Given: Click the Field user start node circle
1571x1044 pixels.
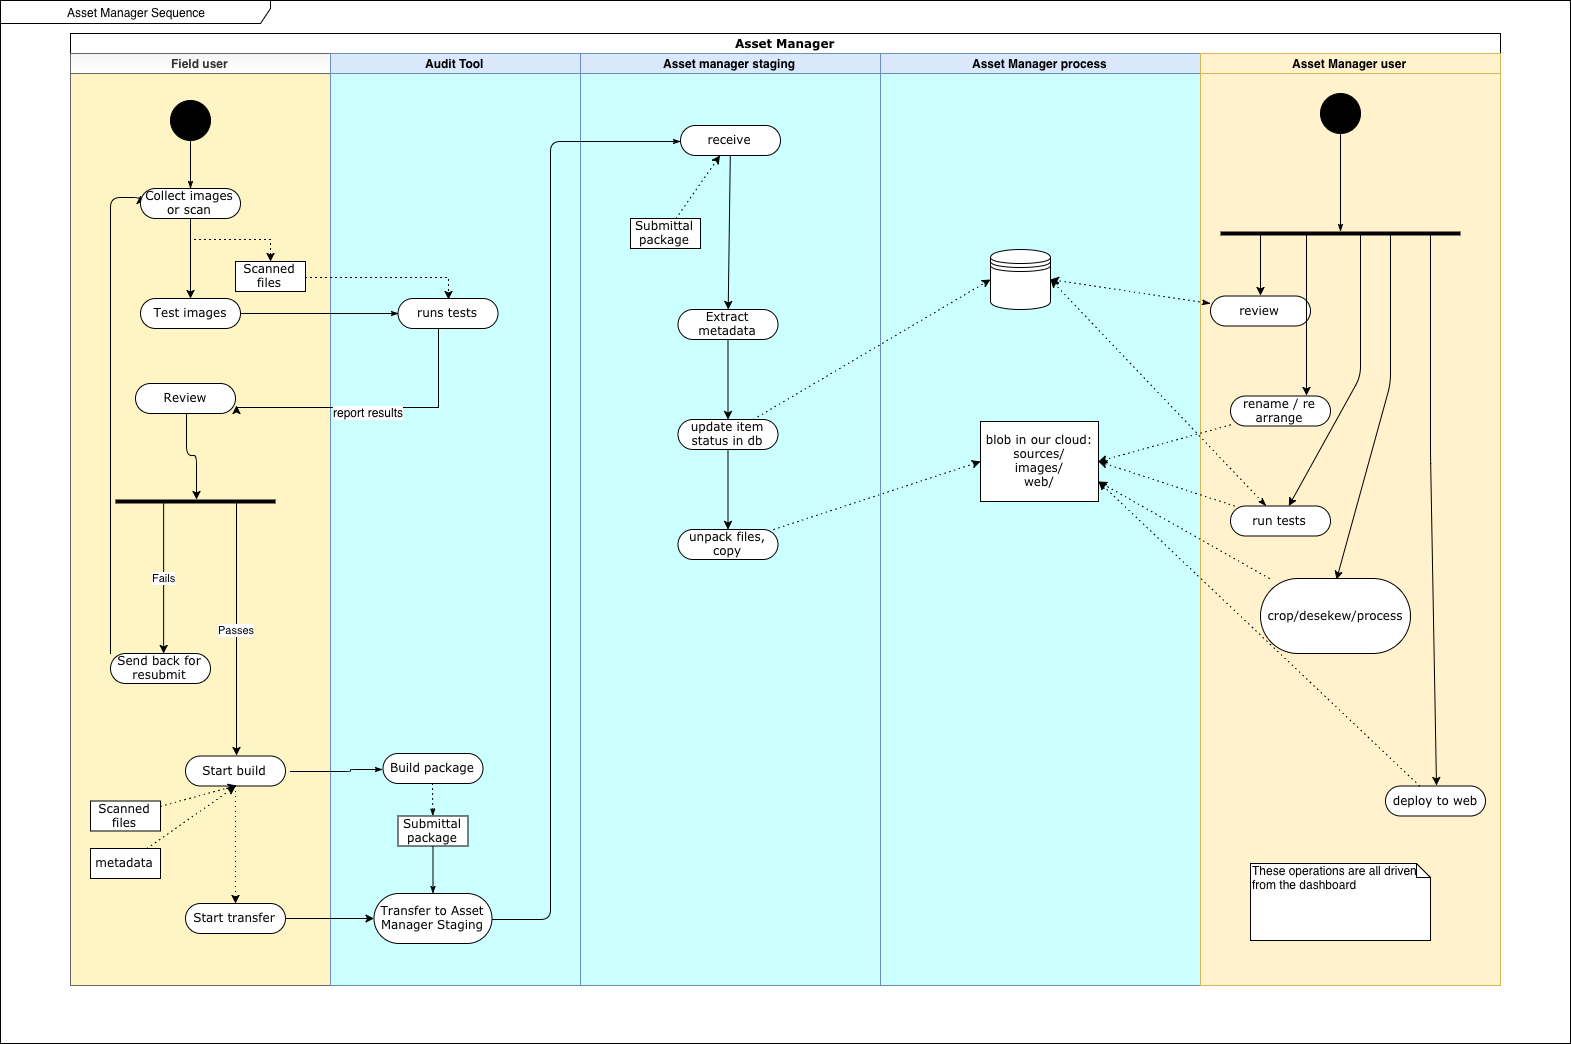Looking at the screenshot, I should [x=190, y=120].
